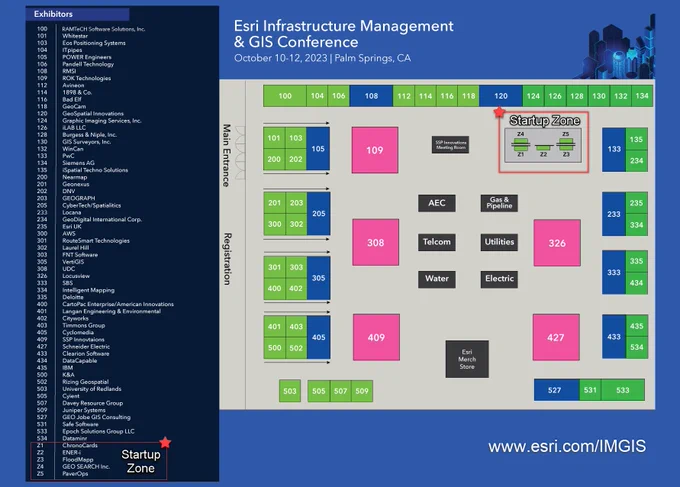
Task: Select blue booth 405 on the map
Action: 319,337
